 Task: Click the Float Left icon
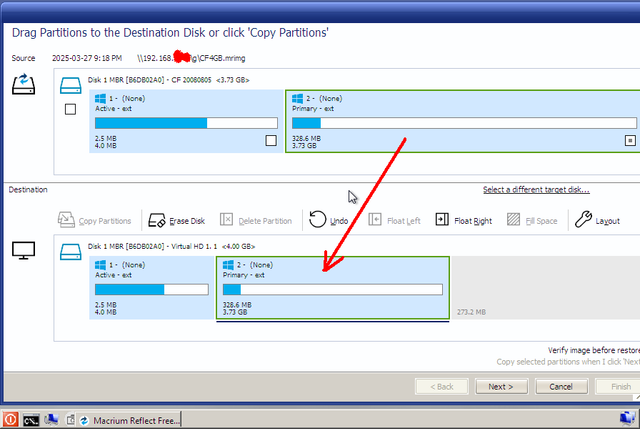coord(375,220)
